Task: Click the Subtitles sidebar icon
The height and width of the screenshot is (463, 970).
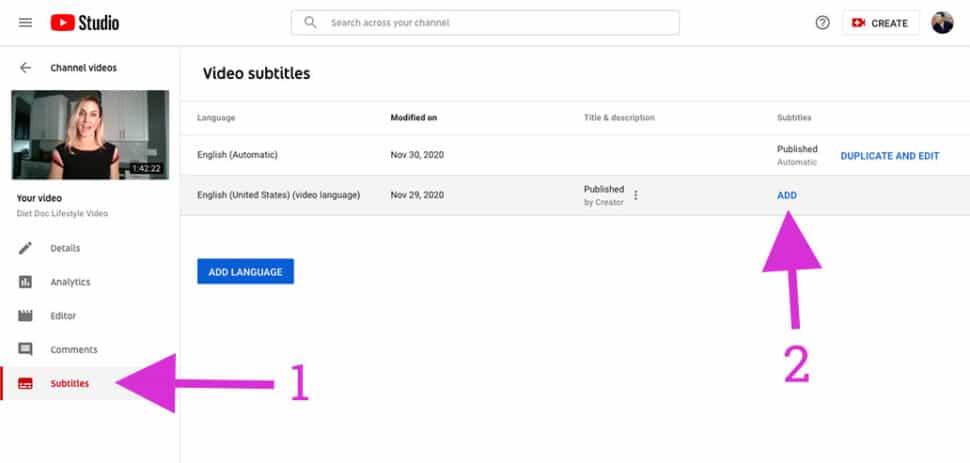Action: coord(25,384)
